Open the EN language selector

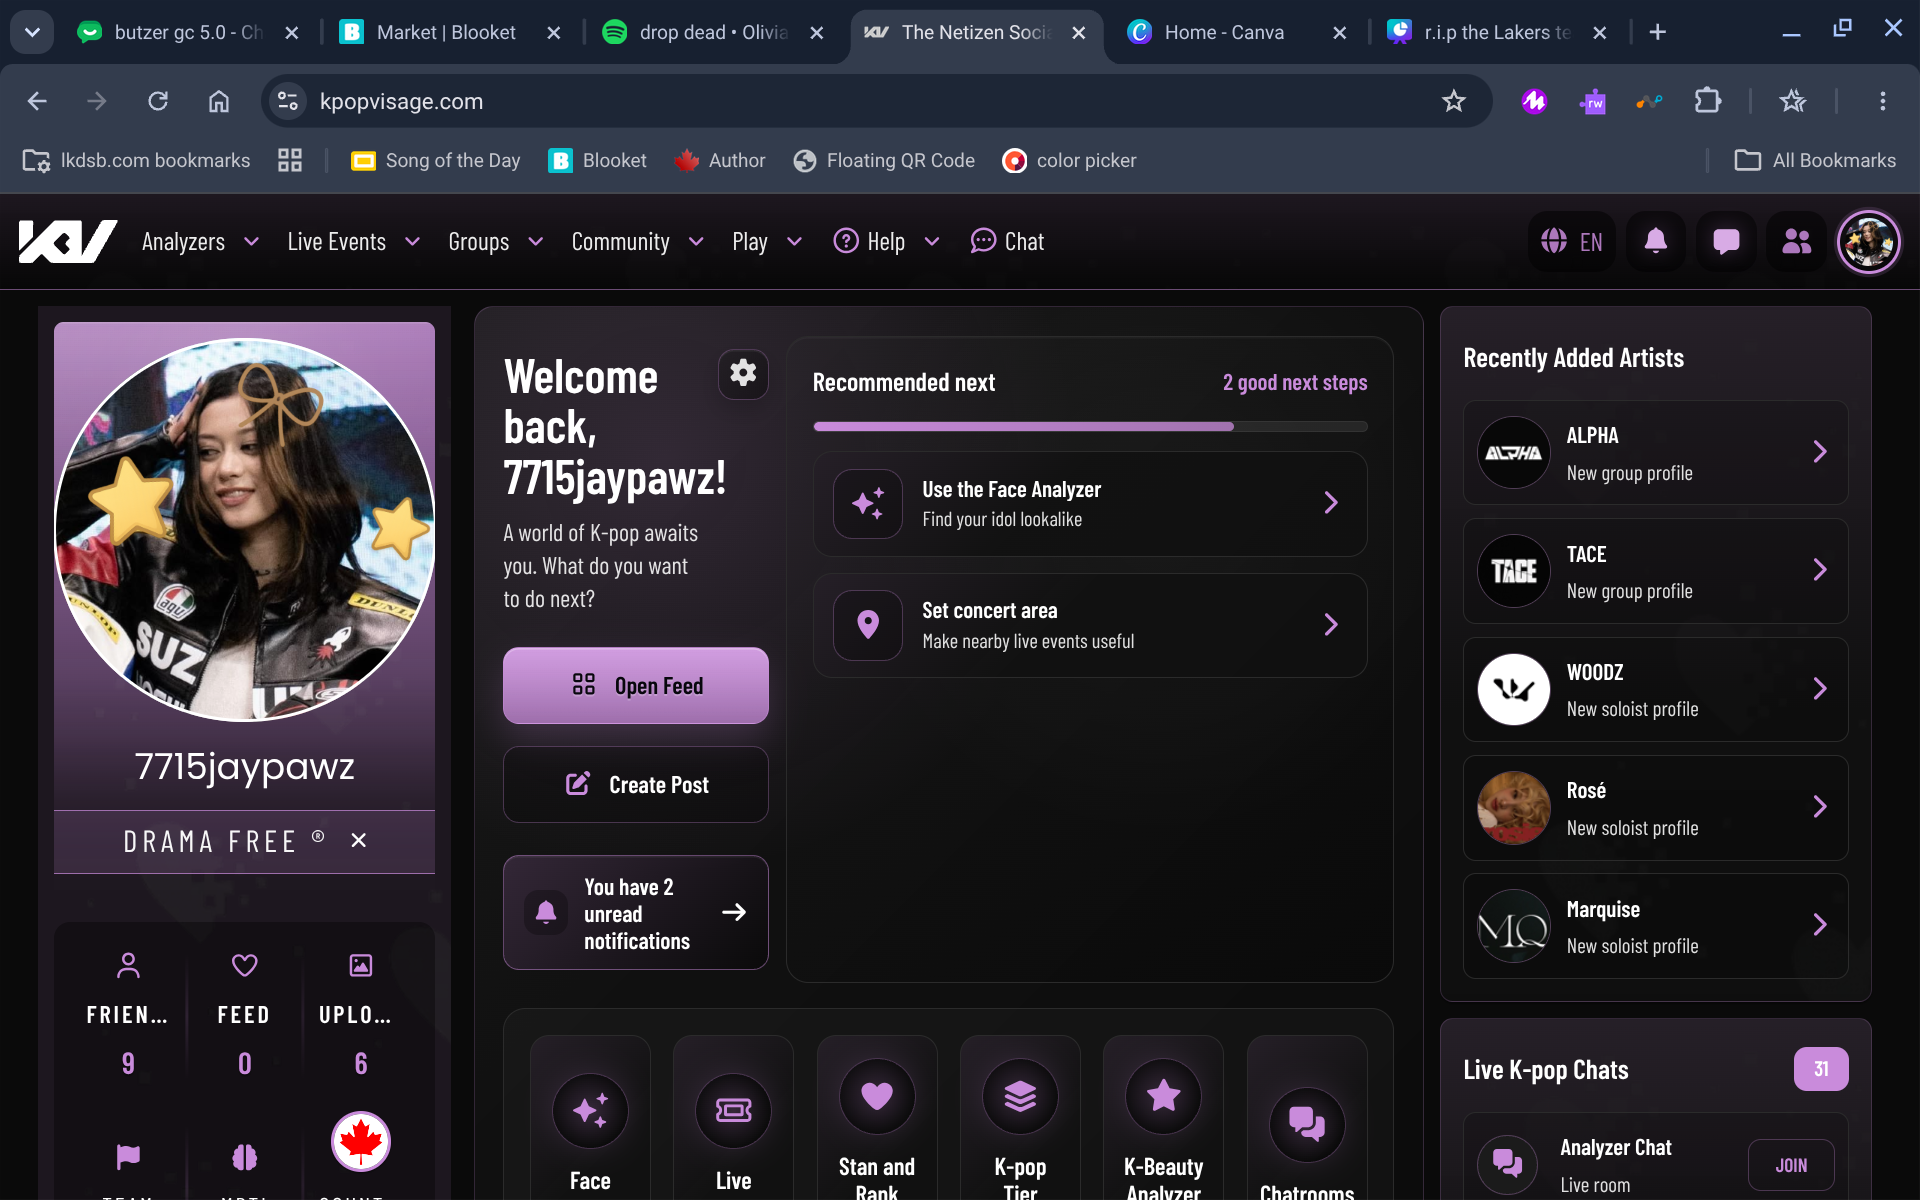(1572, 242)
